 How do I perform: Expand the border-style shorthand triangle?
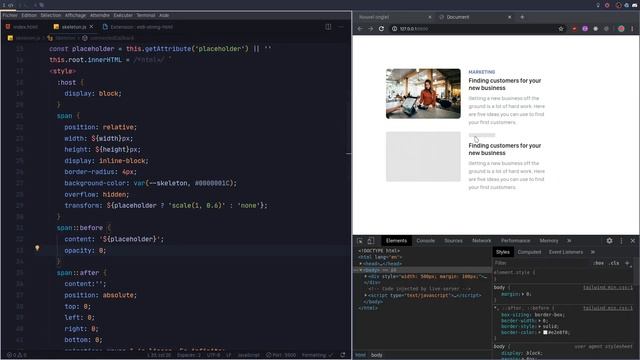(x=540, y=327)
